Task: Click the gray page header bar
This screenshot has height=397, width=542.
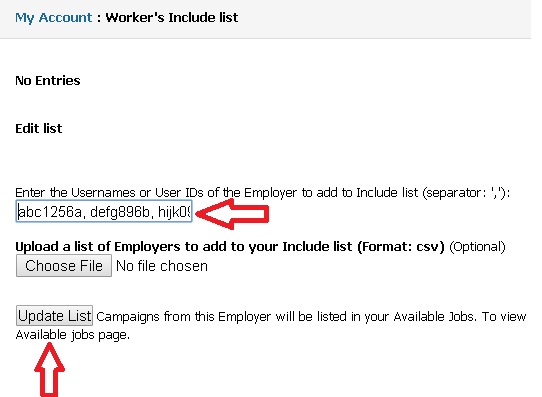Action: (265, 19)
